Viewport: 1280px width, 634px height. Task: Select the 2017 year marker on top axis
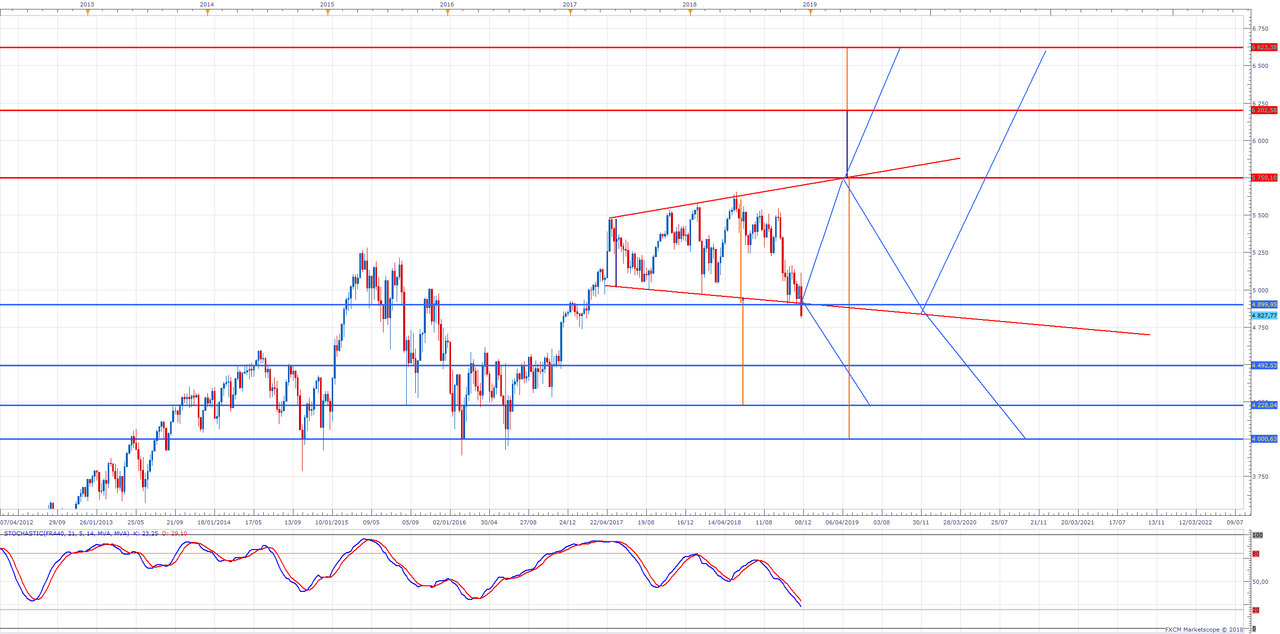(x=569, y=5)
